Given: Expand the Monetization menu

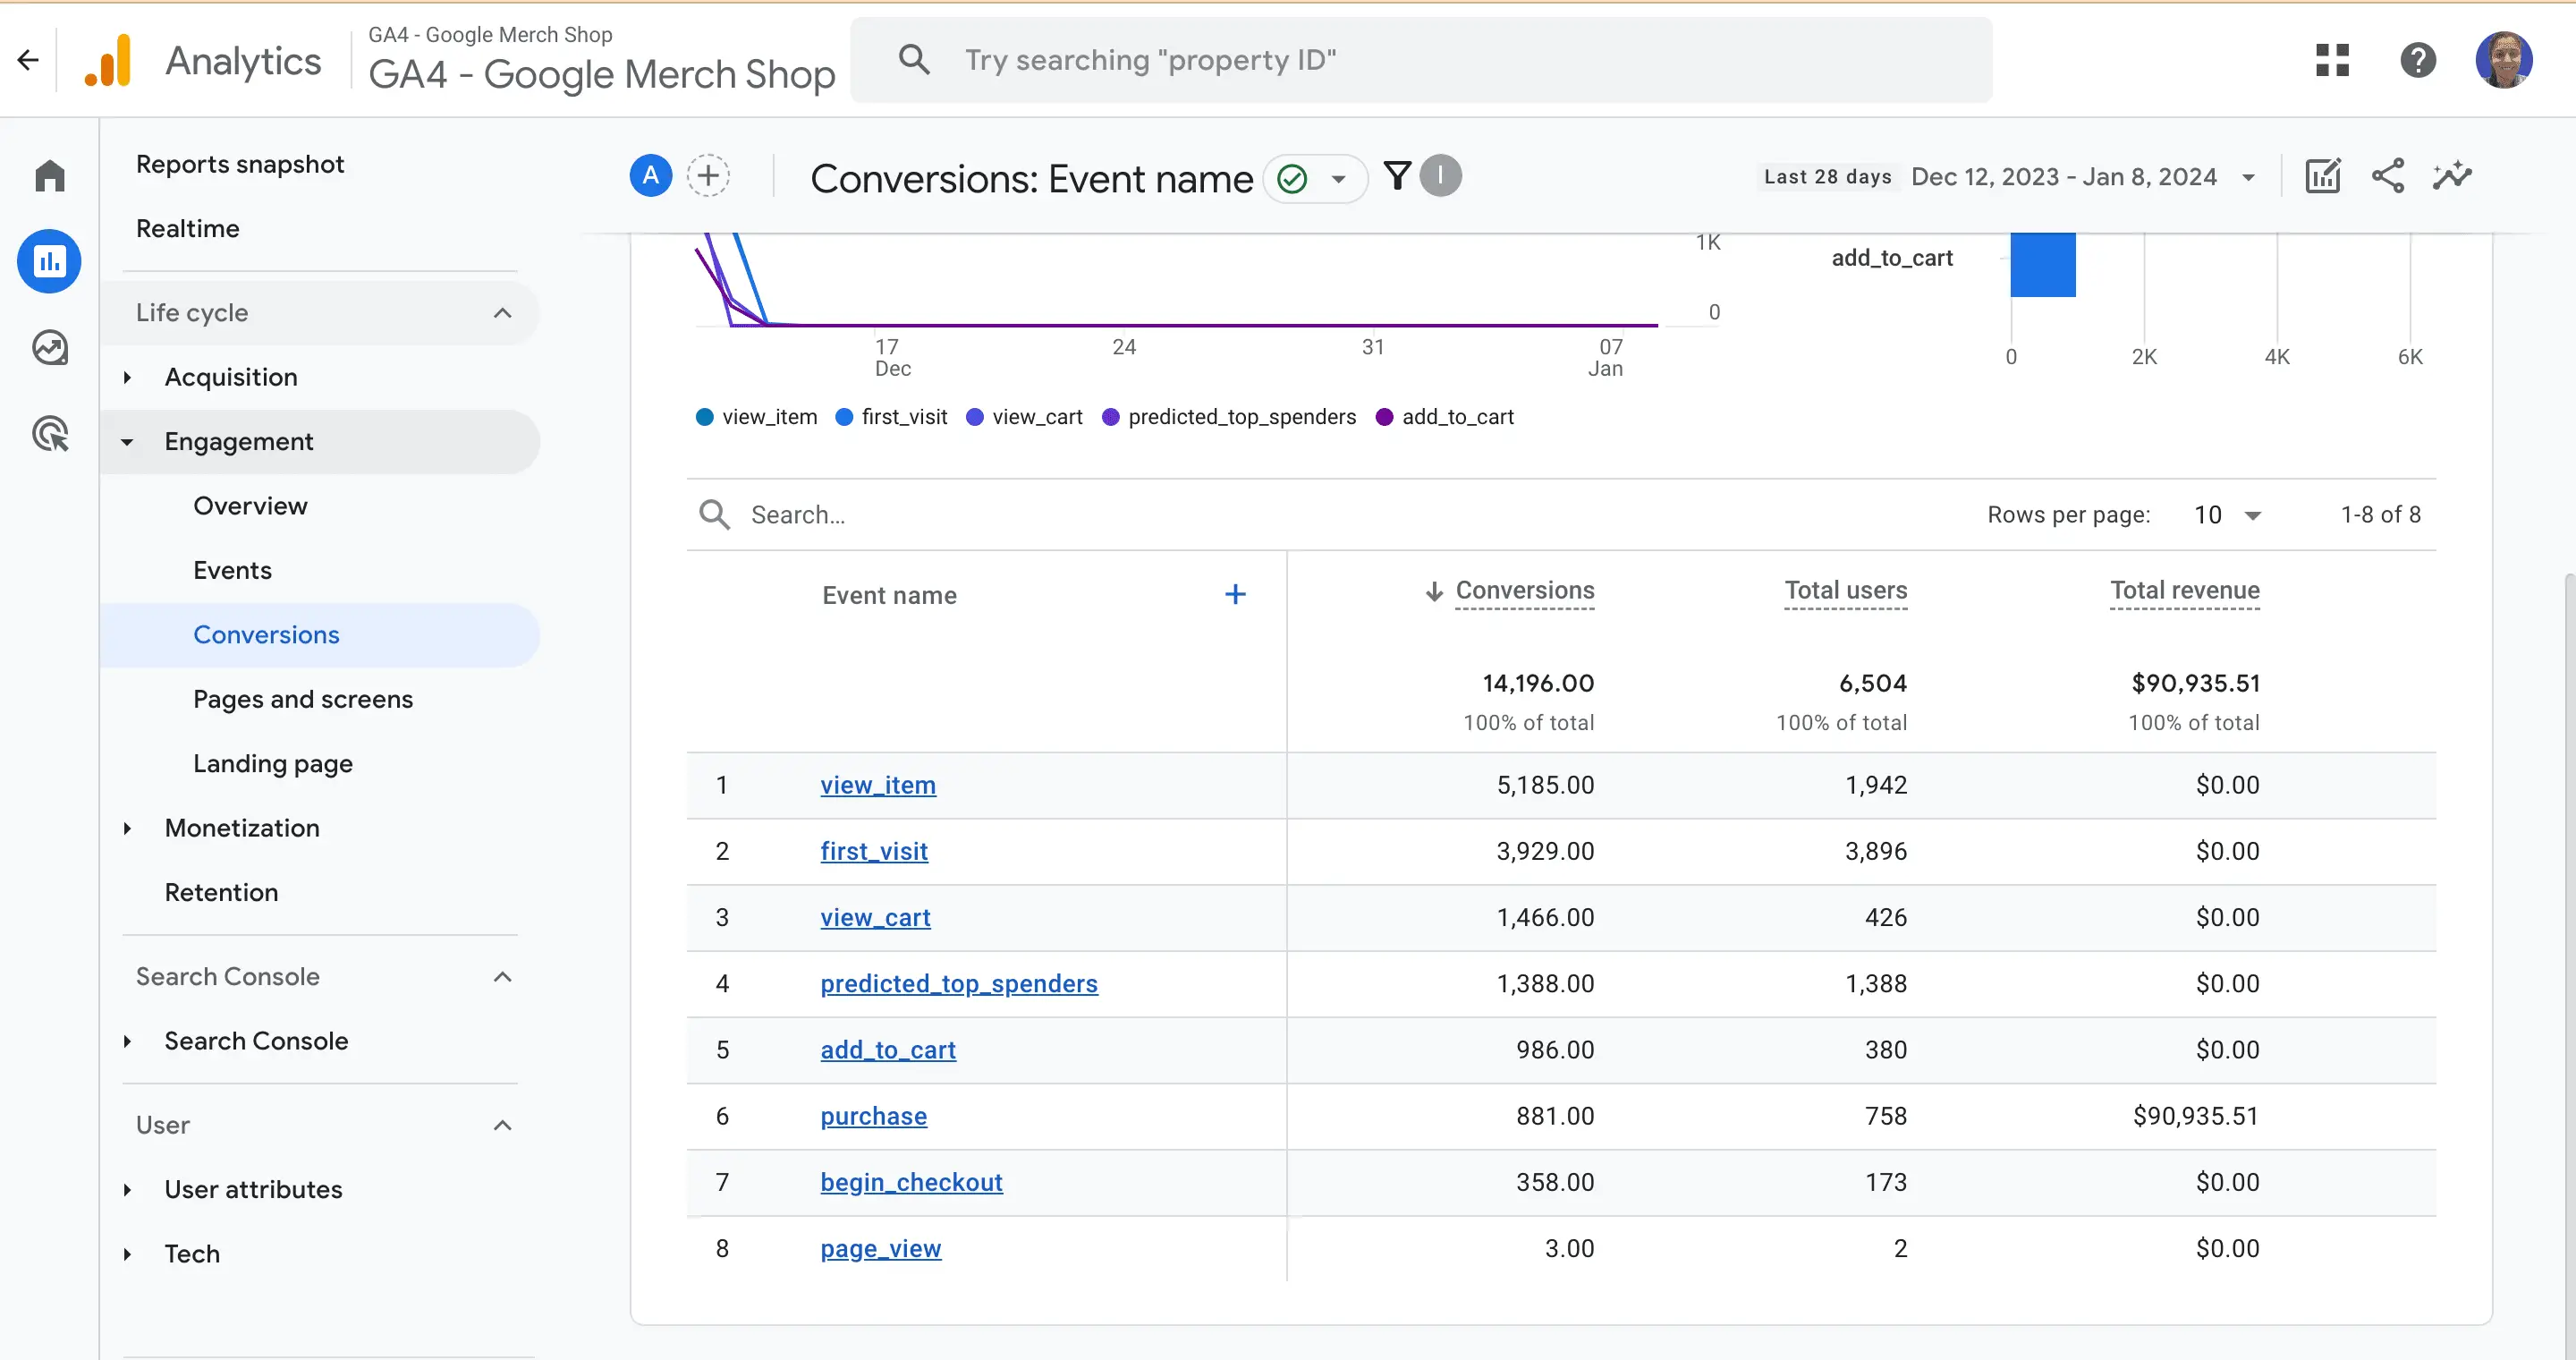Looking at the screenshot, I should point(127,828).
